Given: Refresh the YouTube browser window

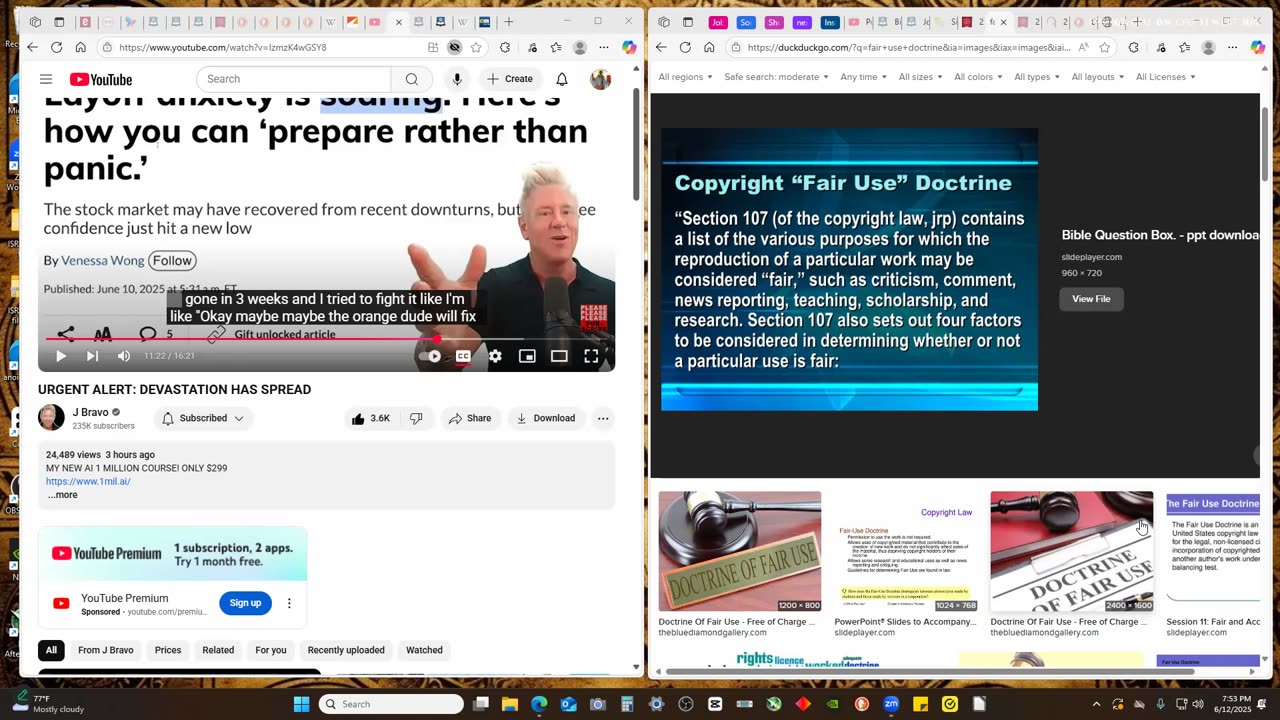Looking at the screenshot, I should [x=56, y=47].
